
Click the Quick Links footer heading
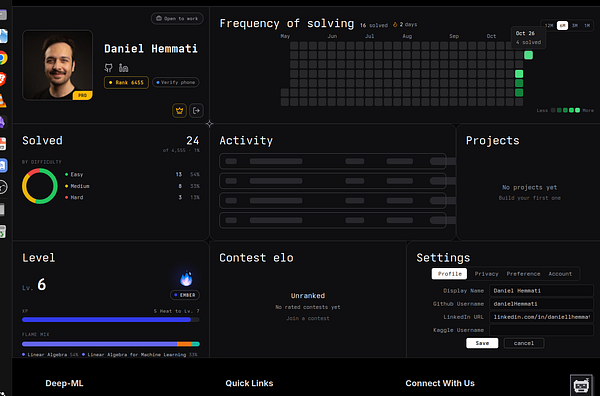click(x=249, y=383)
